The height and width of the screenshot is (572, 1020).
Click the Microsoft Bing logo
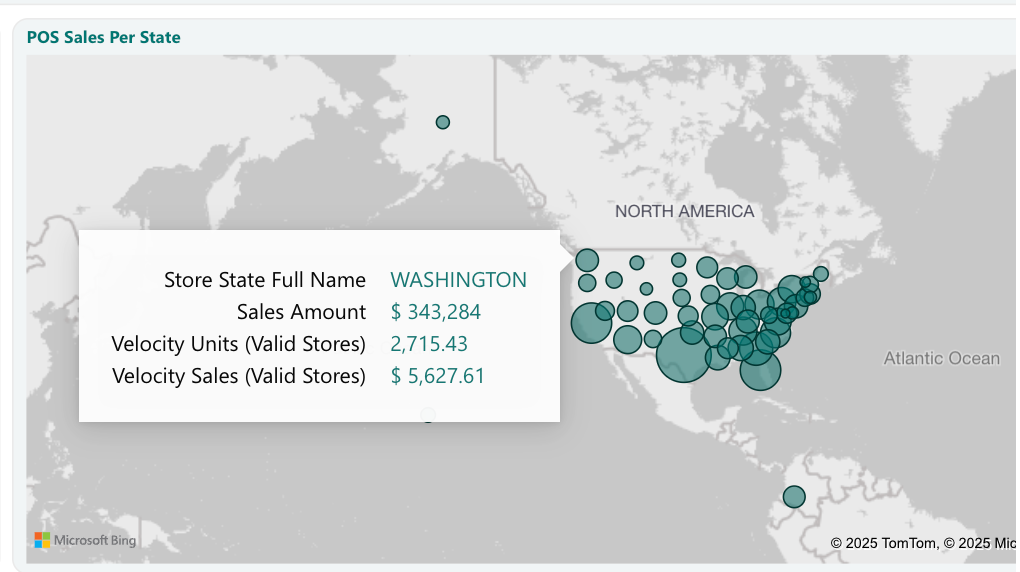tap(85, 540)
